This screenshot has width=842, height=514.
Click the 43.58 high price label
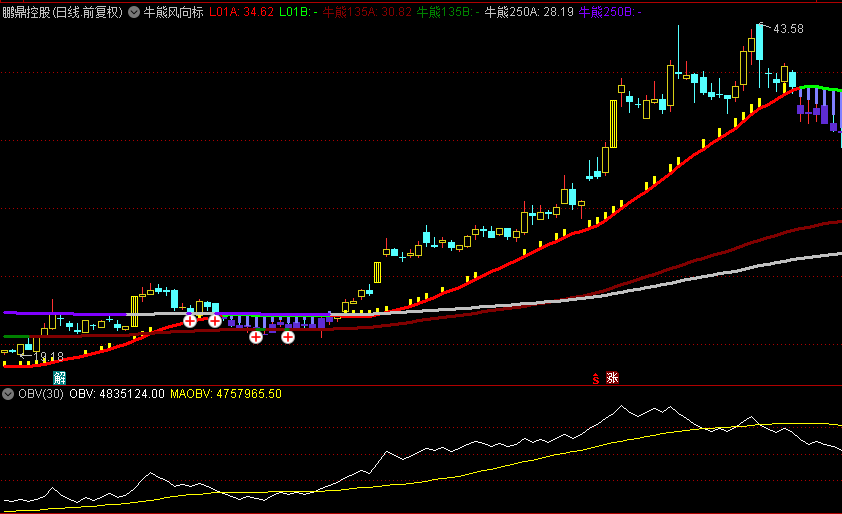pos(788,29)
